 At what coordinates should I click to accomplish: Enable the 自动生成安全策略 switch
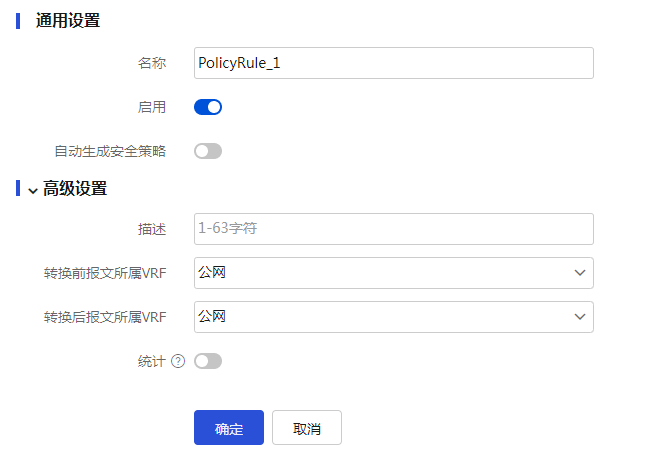[208, 151]
